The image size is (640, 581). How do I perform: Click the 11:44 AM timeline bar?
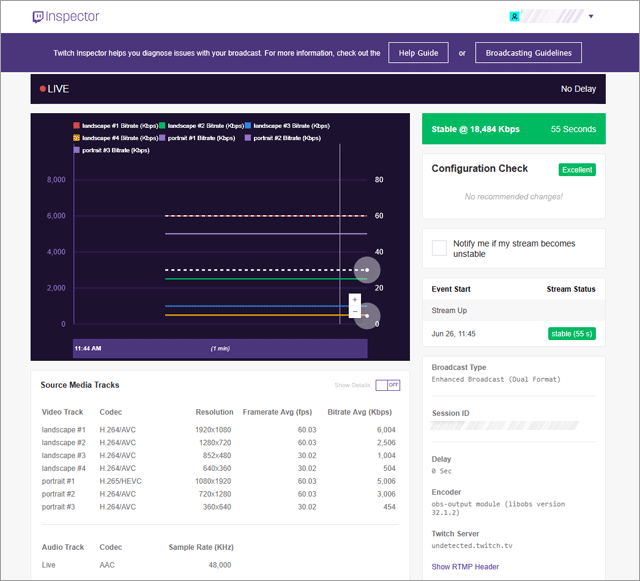(220, 348)
